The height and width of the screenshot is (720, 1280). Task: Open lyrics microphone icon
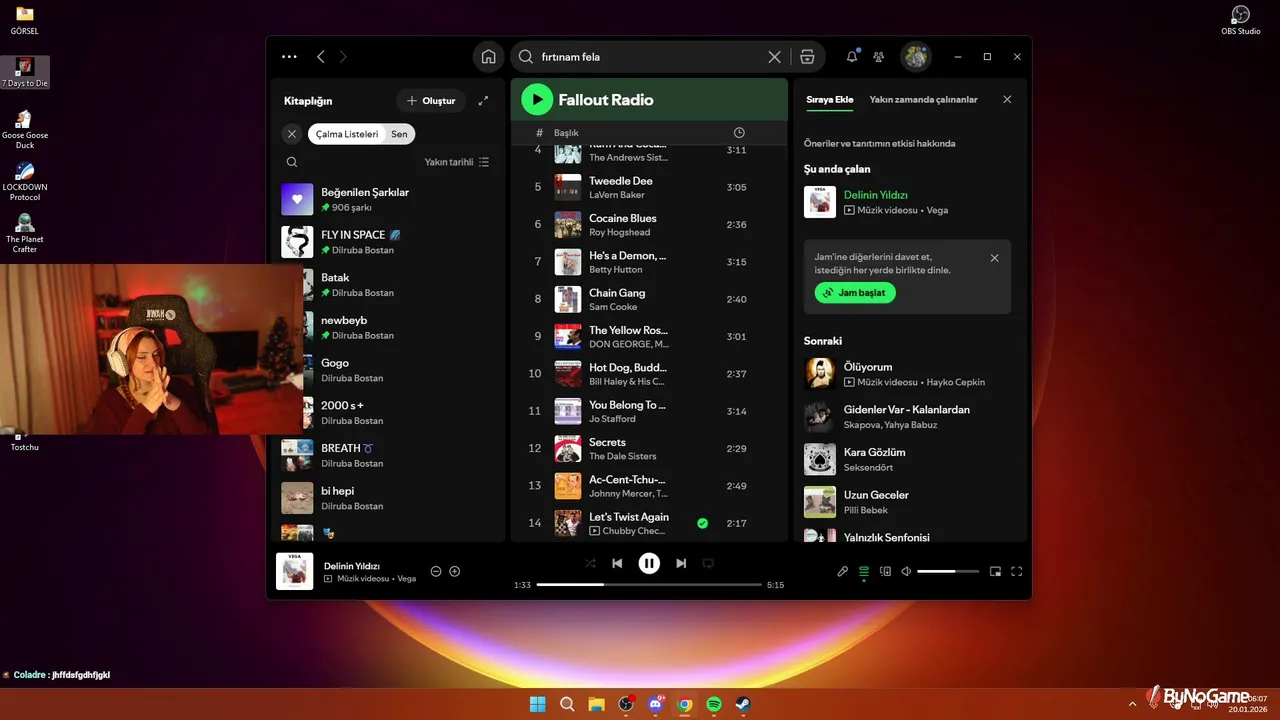click(842, 571)
